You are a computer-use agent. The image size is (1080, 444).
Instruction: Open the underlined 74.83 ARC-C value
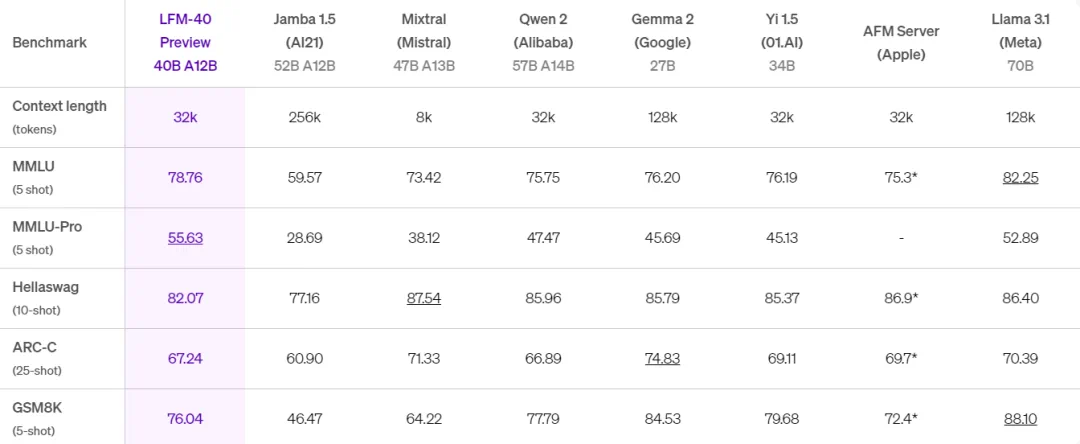[x=662, y=358]
